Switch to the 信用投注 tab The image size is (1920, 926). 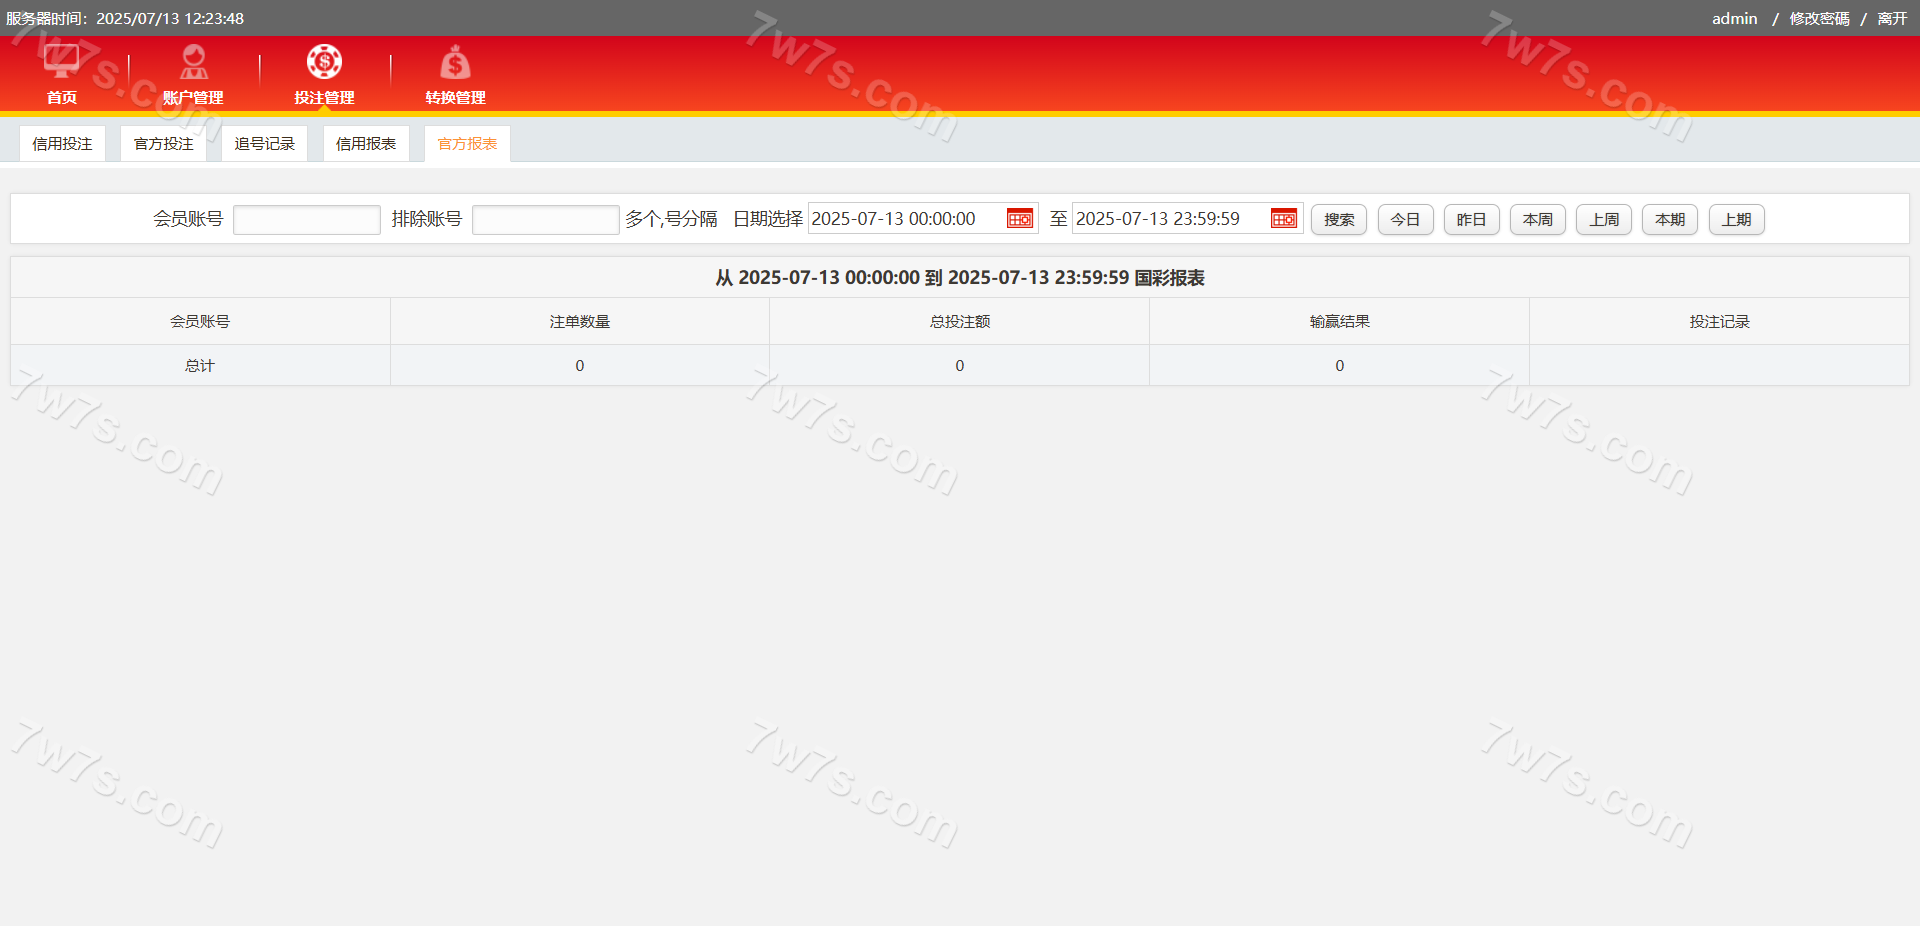62,144
